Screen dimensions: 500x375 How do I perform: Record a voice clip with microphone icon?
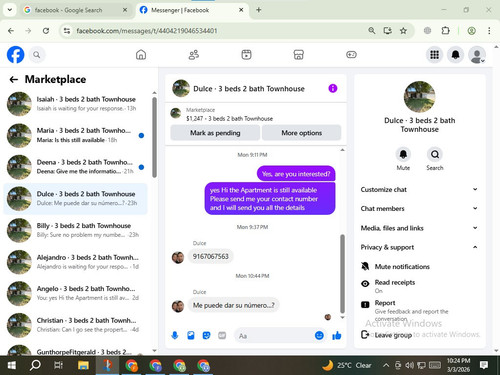(x=175, y=335)
